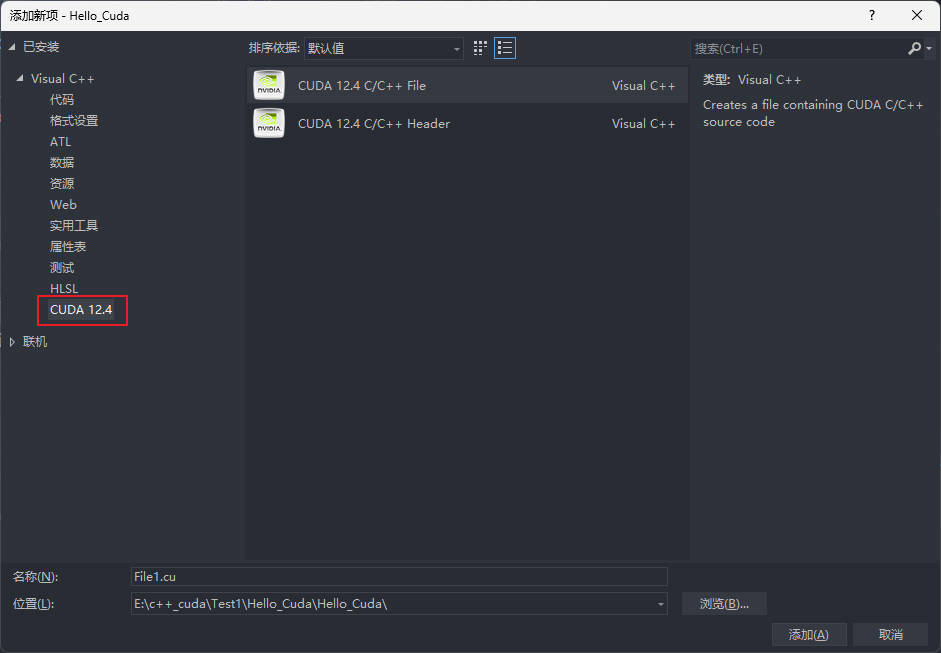941x653 pixels.
Task: Select the 数据 category
Action: pyautogui.click(x=62, y=163)
